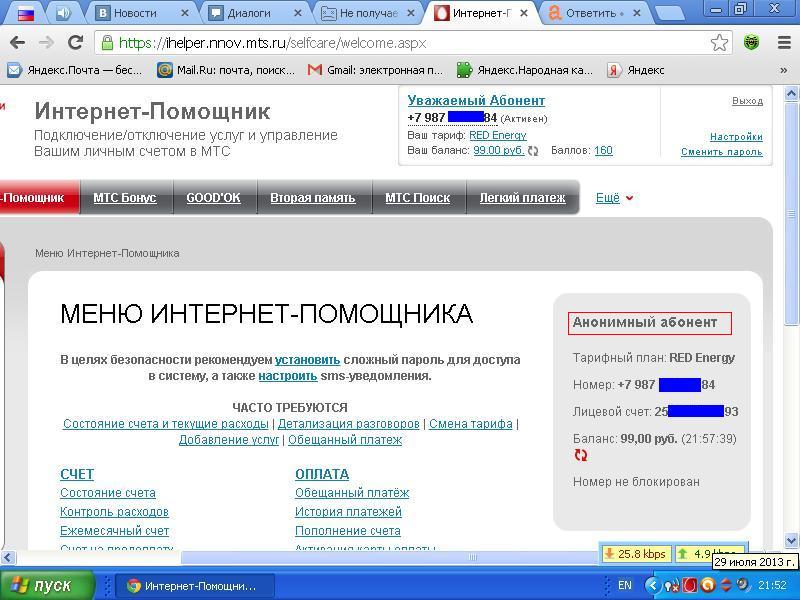This screenshot has width=800, height=600.
Task: Switch keyboard language via EN indicator
Action: [x=624, y=585]
